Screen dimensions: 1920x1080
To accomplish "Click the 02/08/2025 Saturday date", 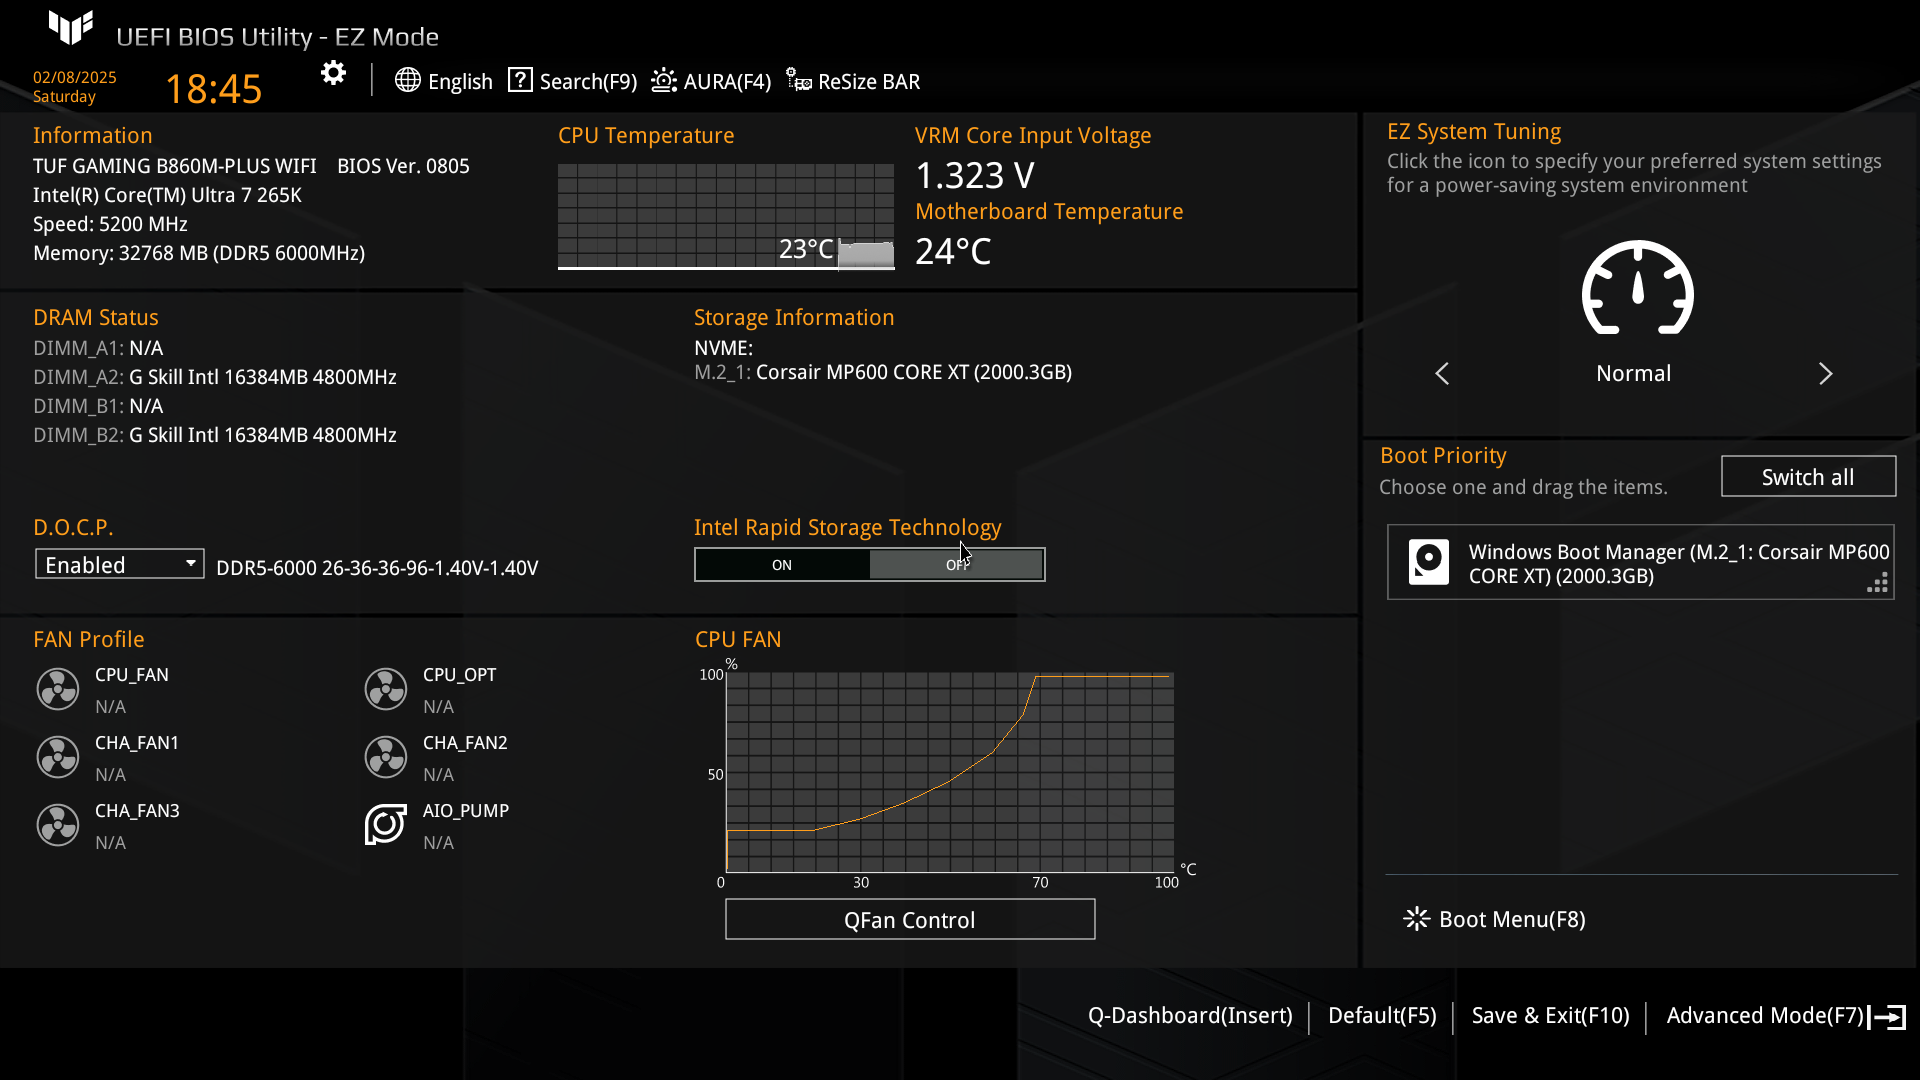I will [x=74, y=87].
